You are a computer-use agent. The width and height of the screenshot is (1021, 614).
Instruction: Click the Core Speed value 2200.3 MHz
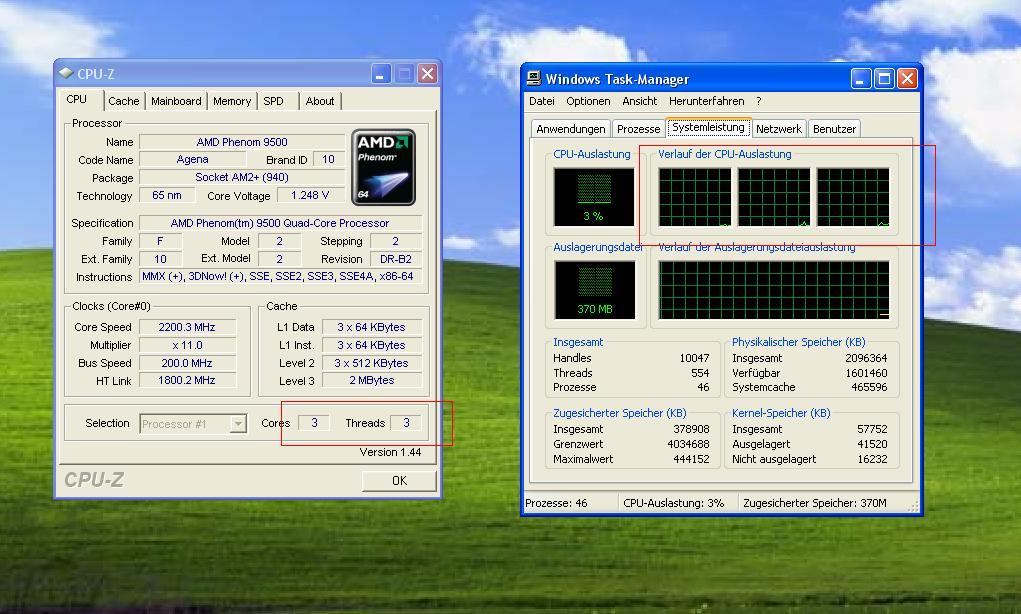pos(187,327)
